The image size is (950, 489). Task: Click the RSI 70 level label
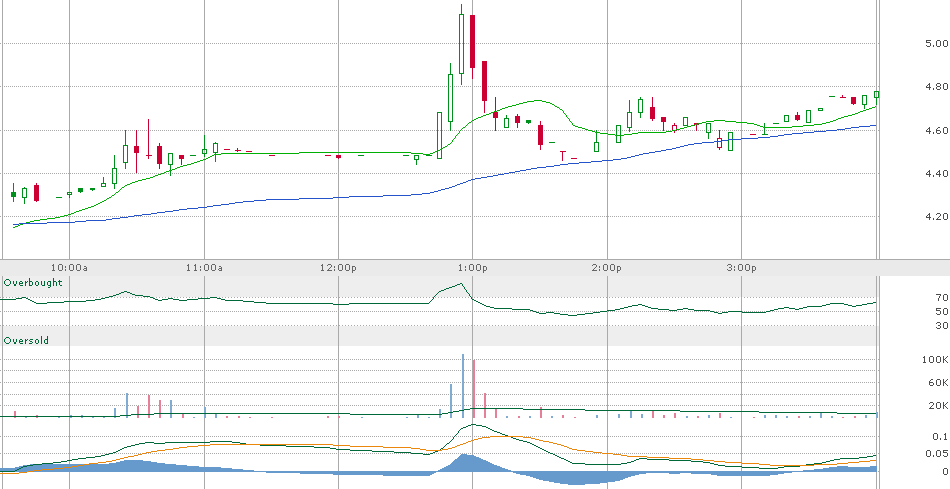tap(942, 298)
